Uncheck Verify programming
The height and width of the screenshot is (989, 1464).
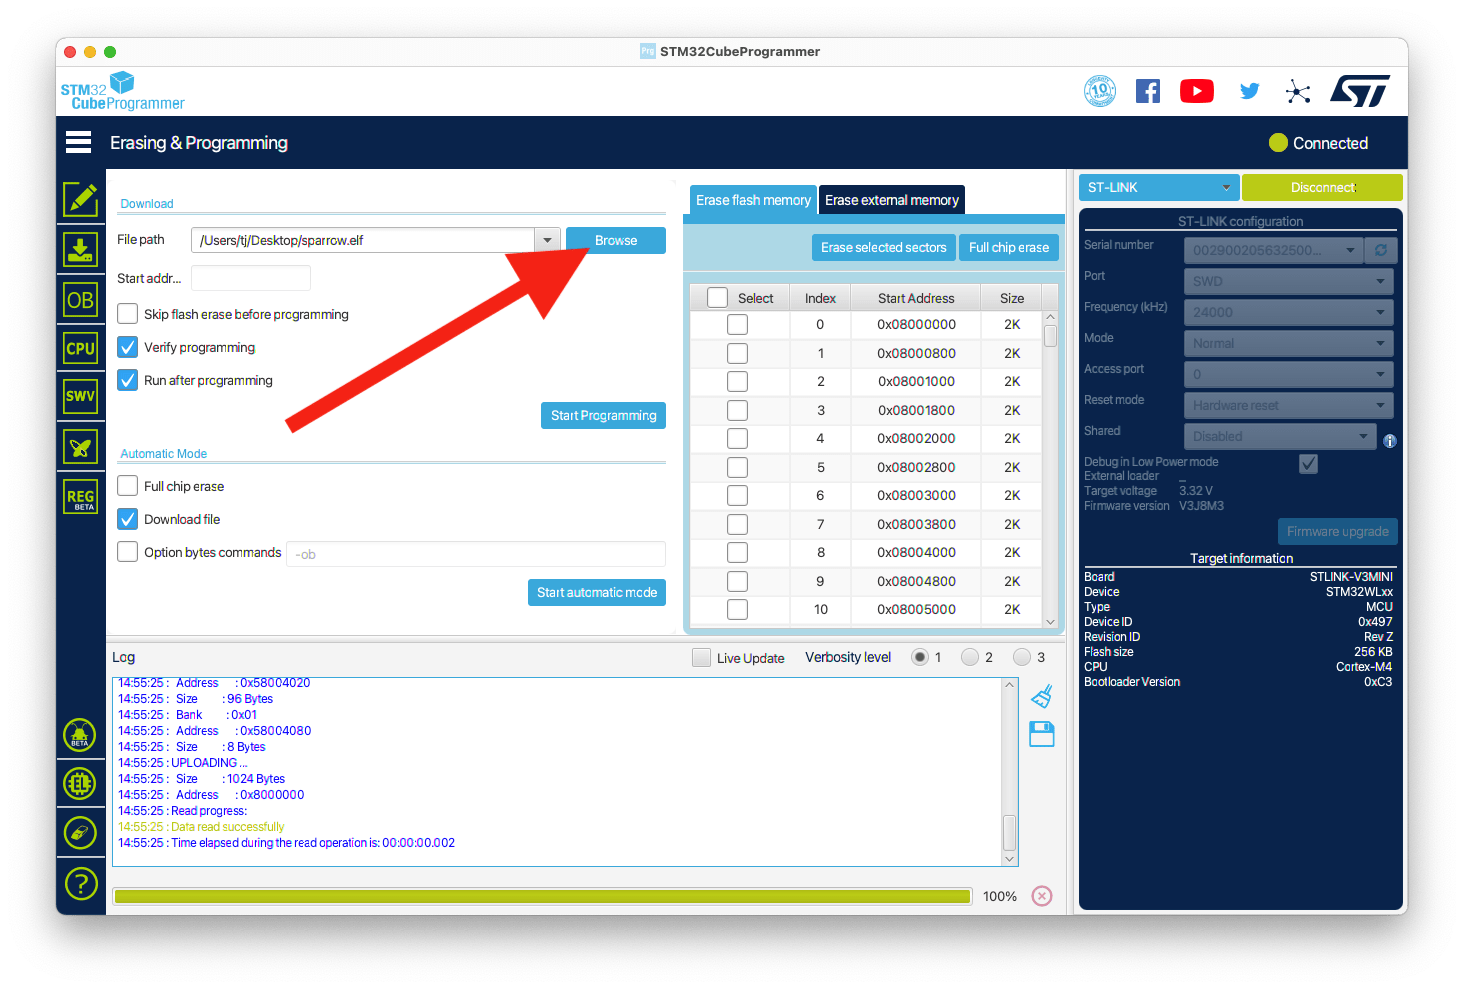coord(127,347)
